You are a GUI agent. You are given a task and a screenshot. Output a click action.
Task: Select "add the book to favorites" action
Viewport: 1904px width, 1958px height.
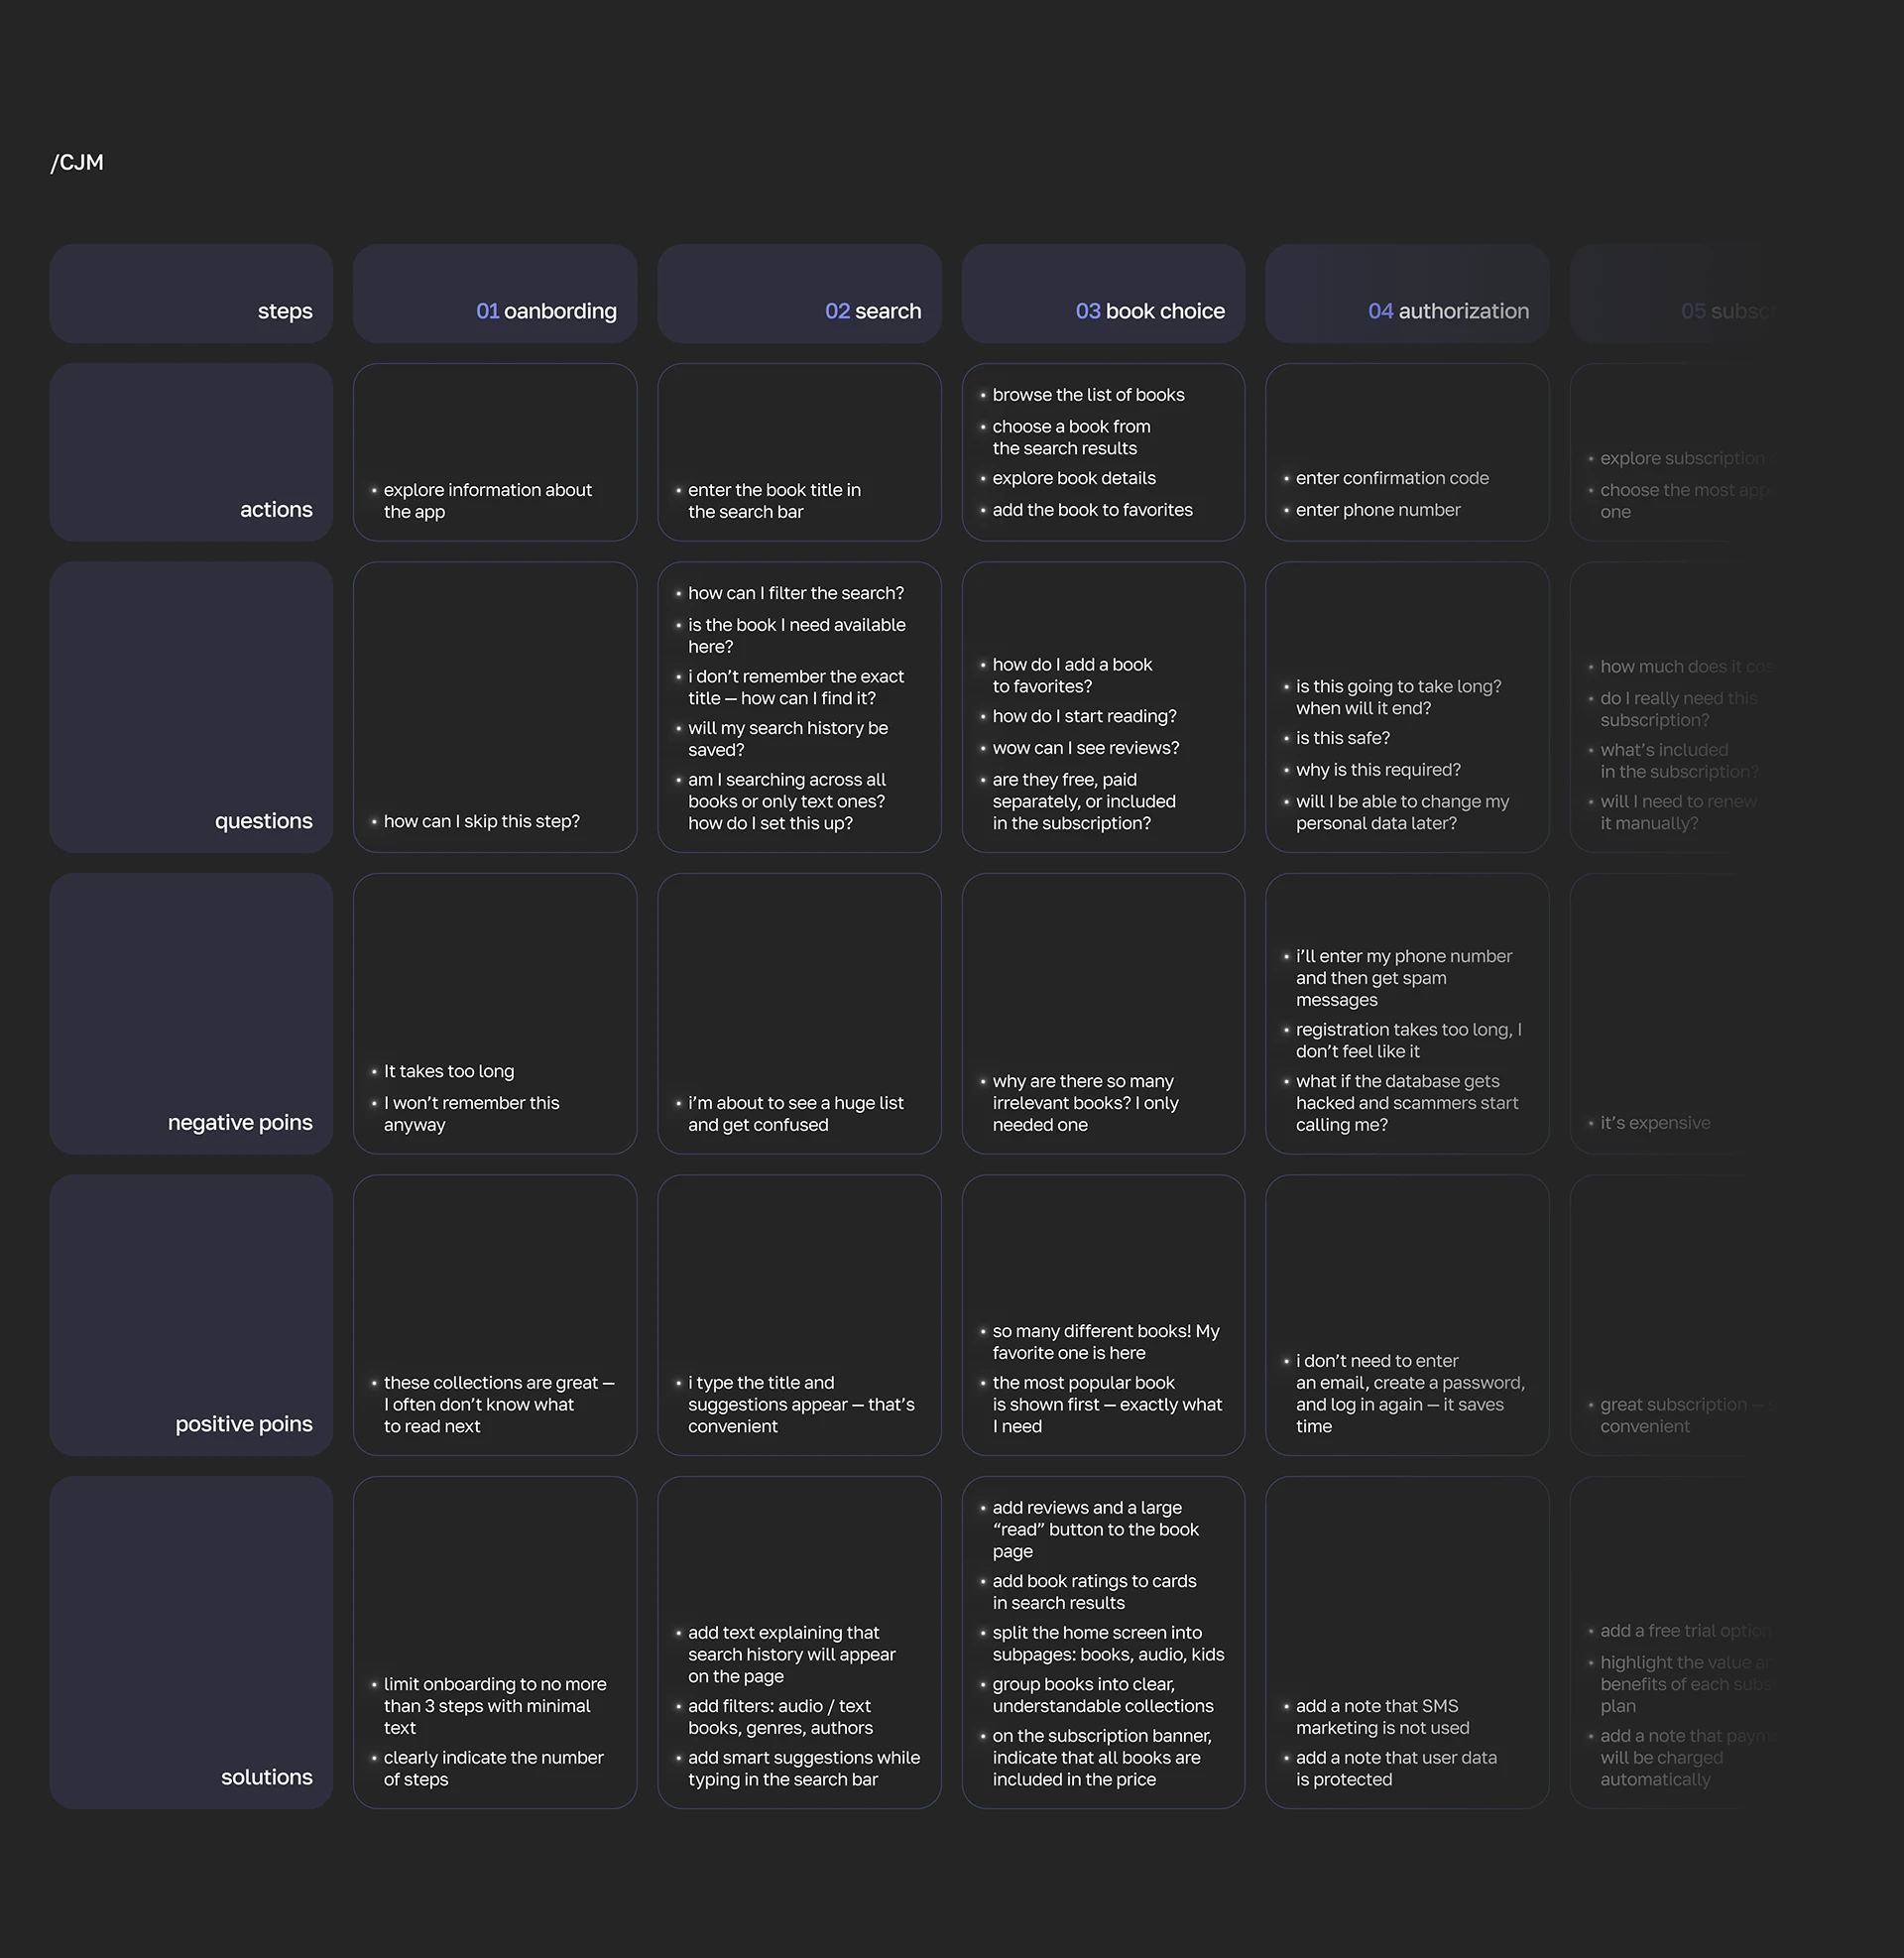tap(1092, 510)
